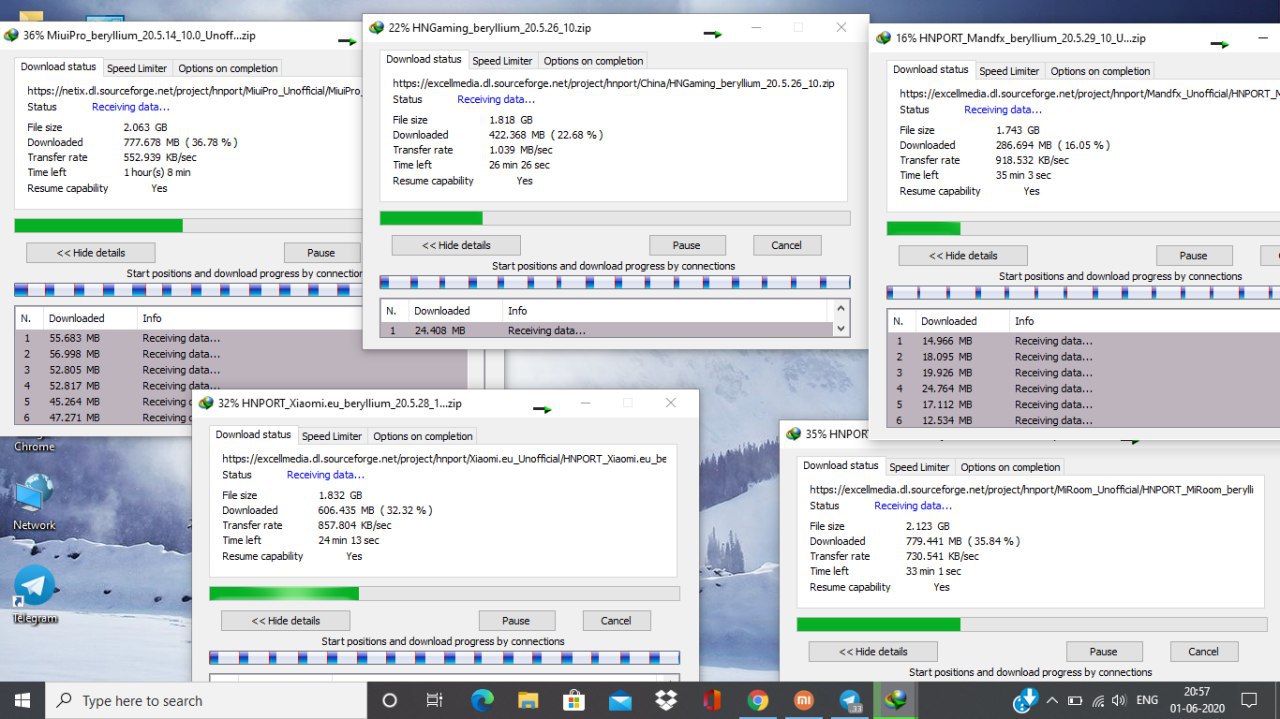This screenshot has height=719, width=1280.
Task: Cancel the MiRoom download
Action: (x=1204, y=651)
